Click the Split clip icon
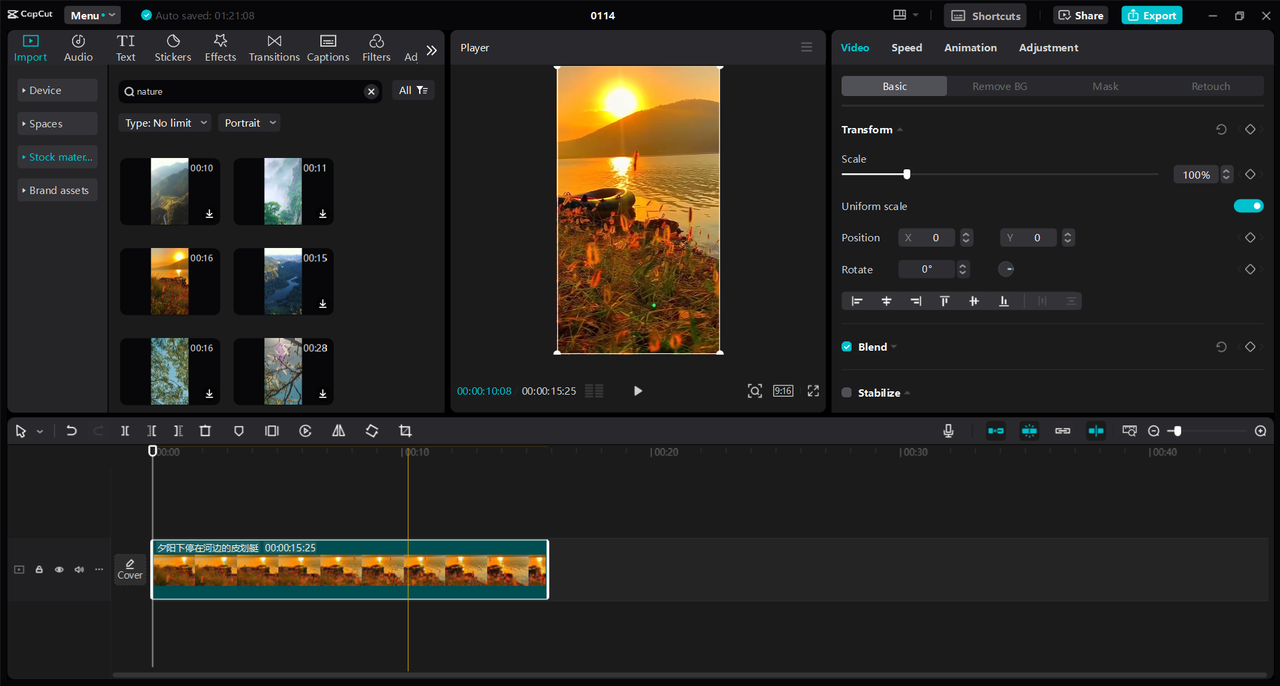 125,431
